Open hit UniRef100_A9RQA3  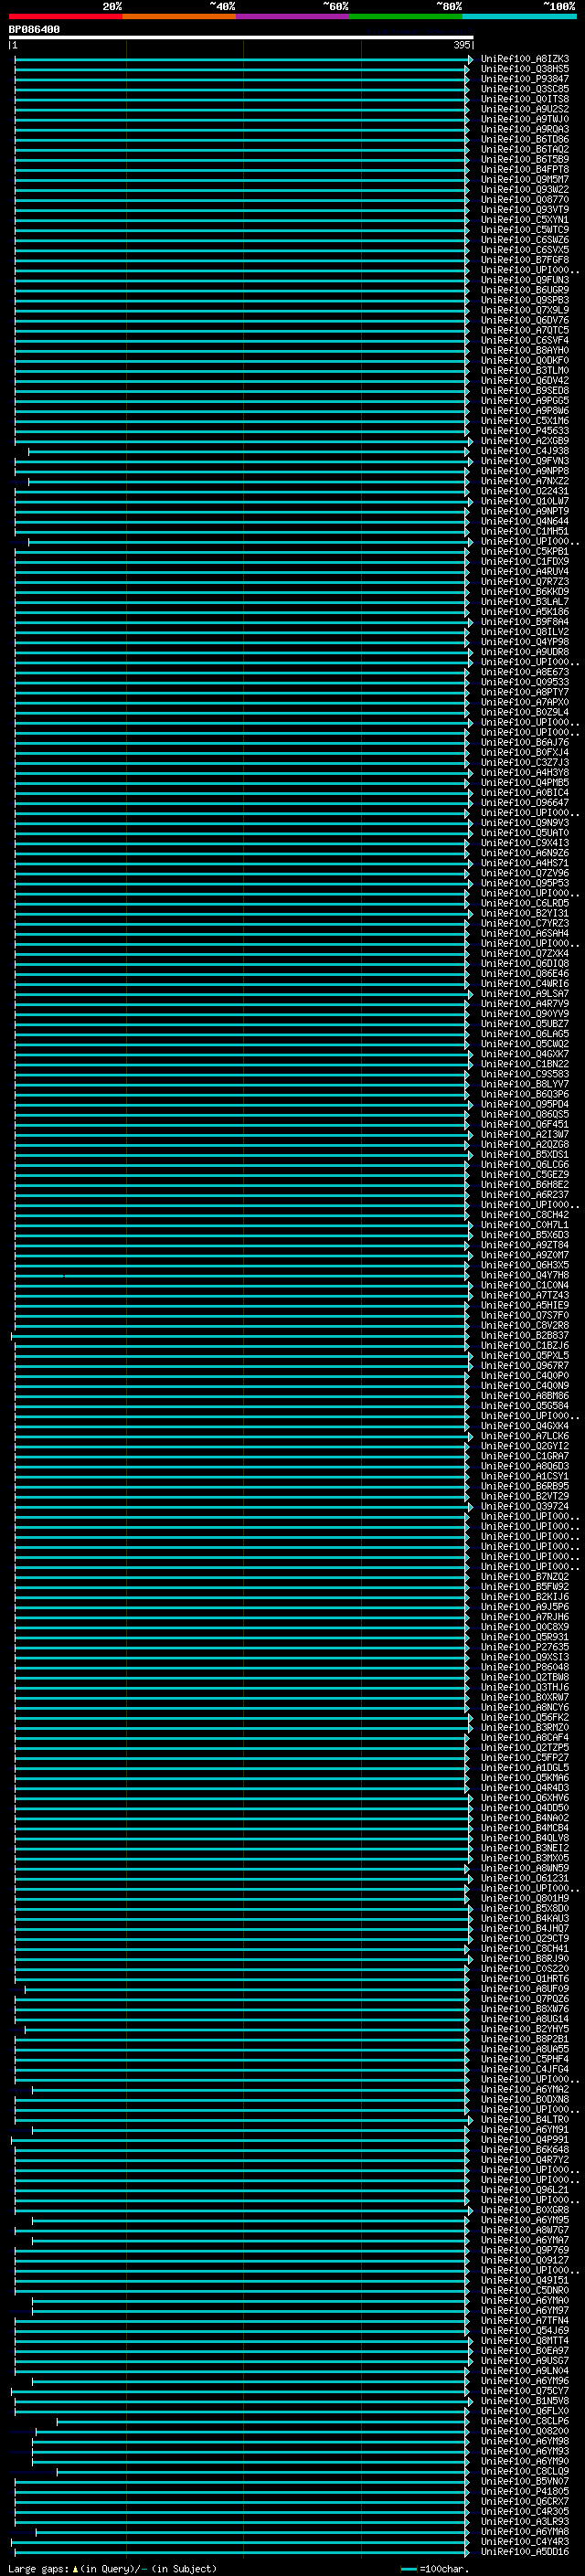[x=525, y=129]
